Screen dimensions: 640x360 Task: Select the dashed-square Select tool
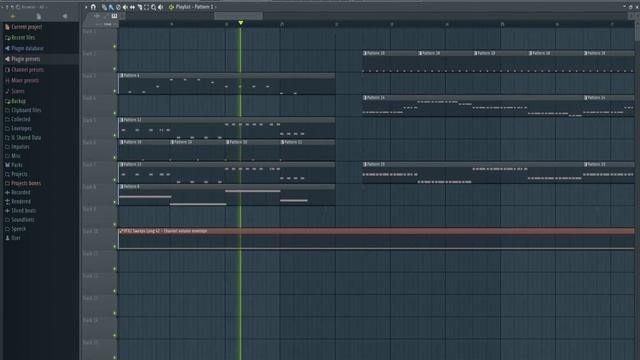click(147, 7)
